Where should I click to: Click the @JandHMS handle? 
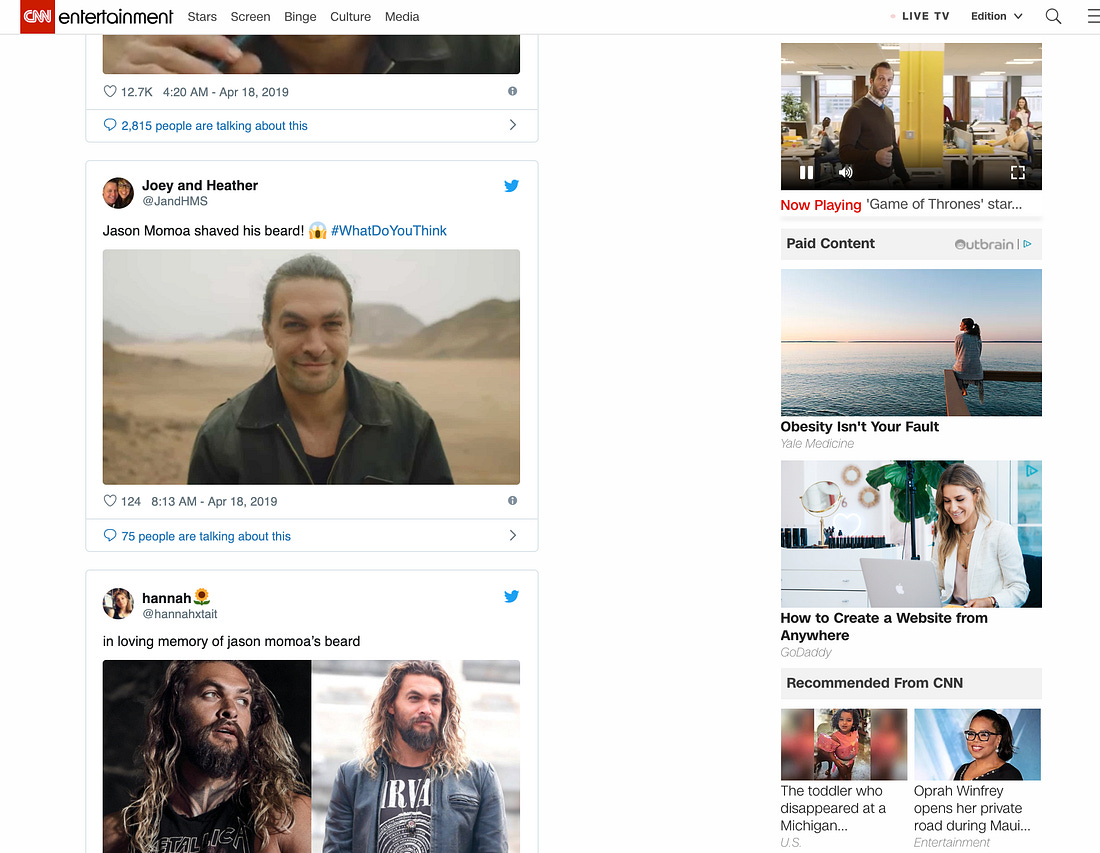(x=175, y=201)
